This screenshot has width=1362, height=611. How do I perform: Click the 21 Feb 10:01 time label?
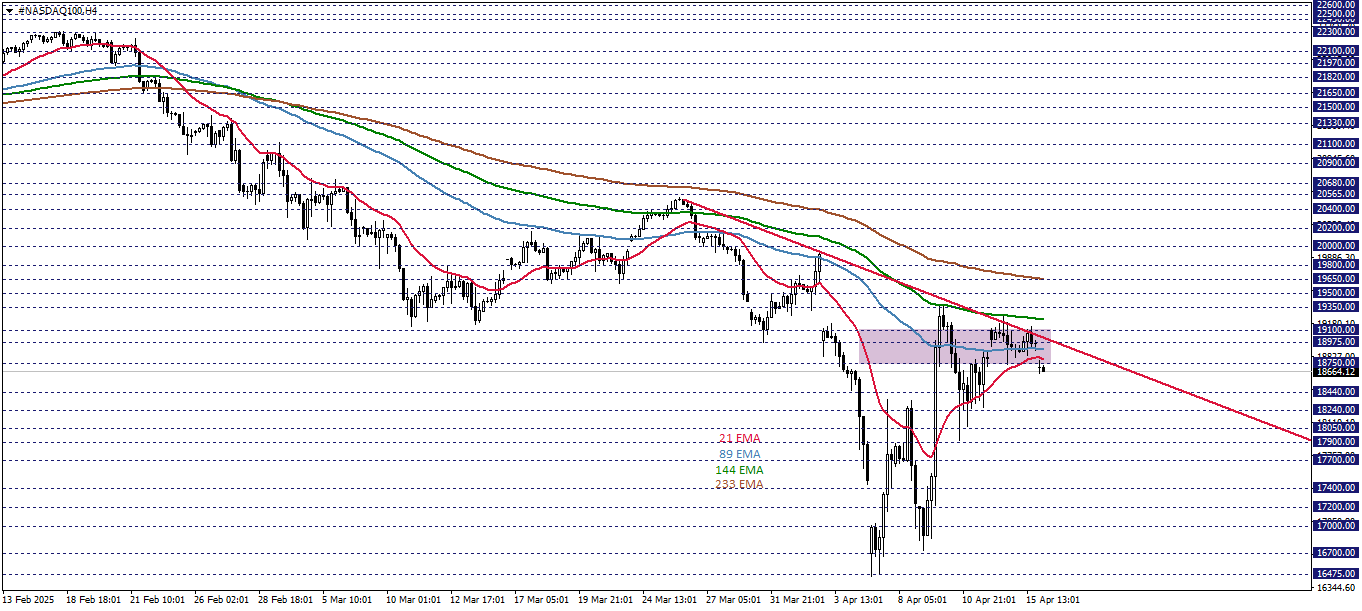click(157, 601)
